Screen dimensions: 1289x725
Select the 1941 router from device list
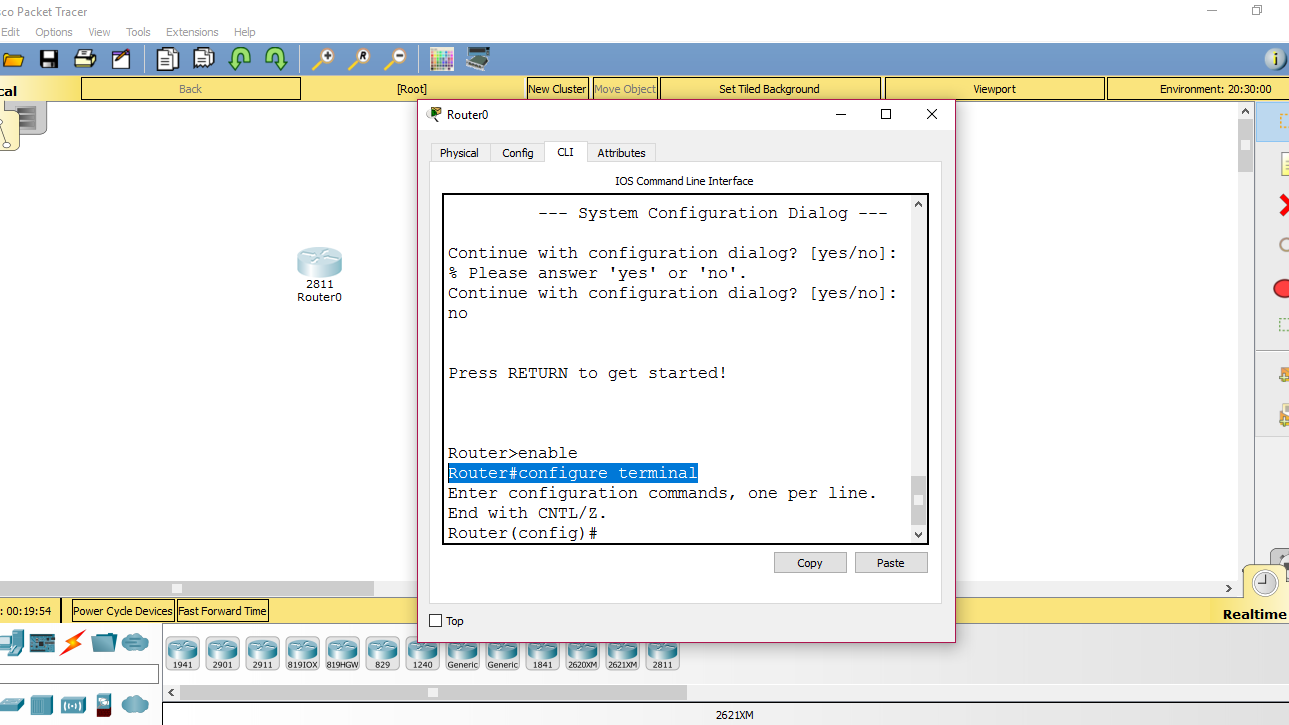click(x=182, y=652)
